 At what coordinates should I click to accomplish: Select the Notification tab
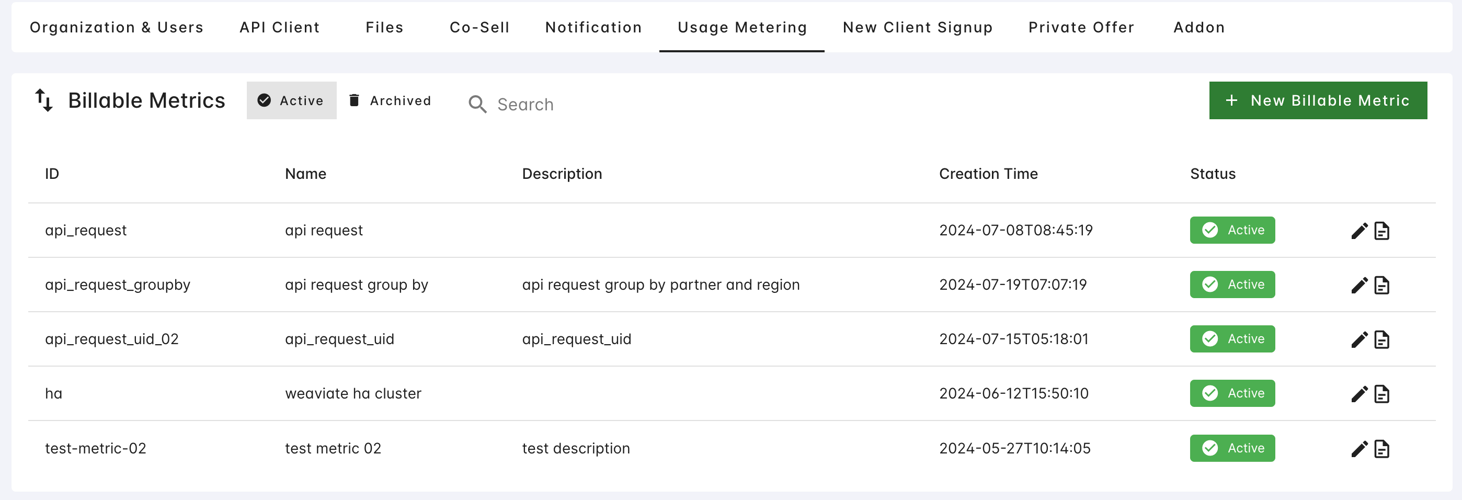coord(593,27)
